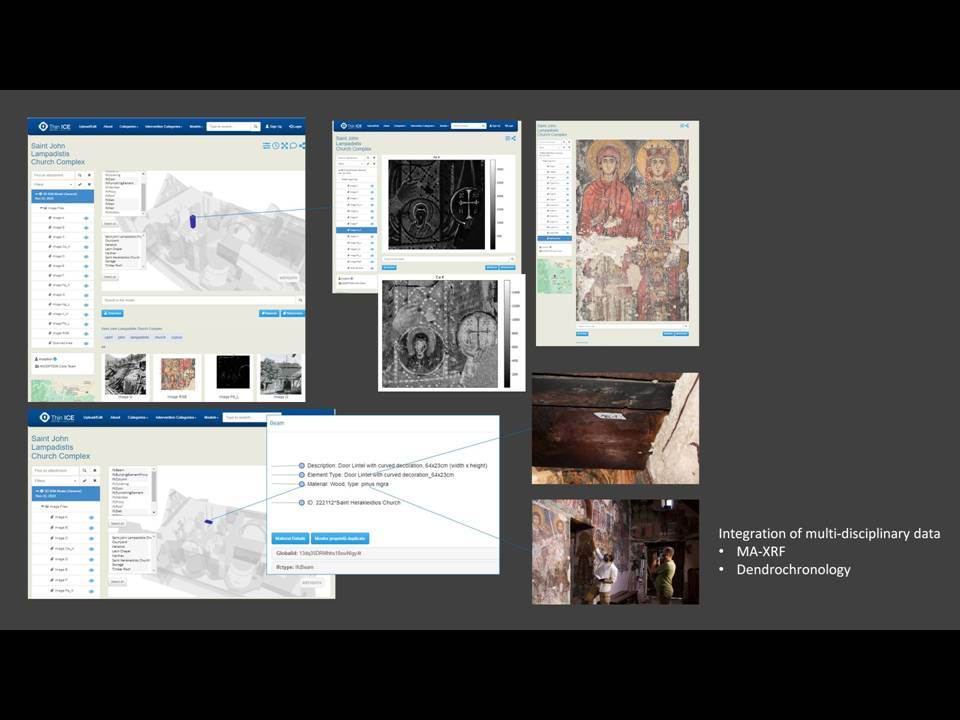Open the Filters dropdown, top-left window
Screen dimensions: 960x720
(53, 184)
